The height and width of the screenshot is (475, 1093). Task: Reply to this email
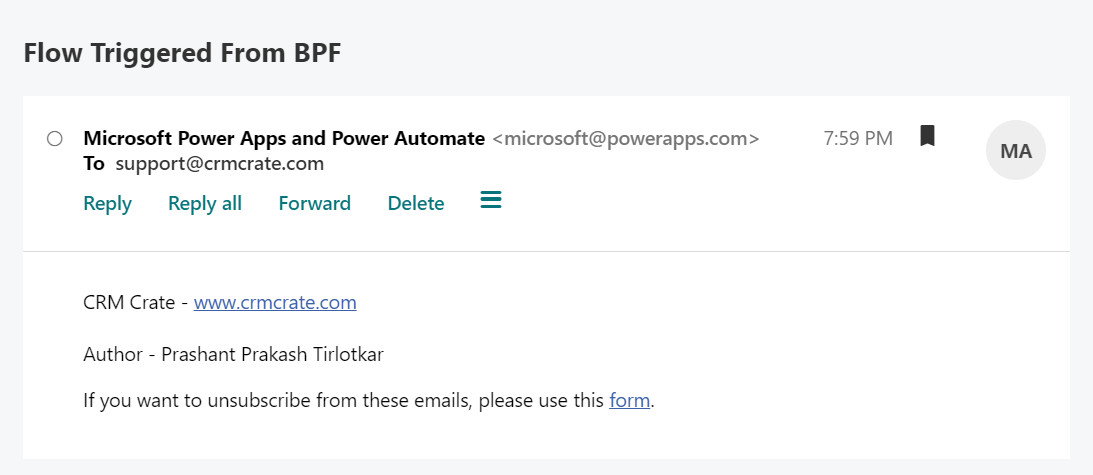click(x=107, y=203)
